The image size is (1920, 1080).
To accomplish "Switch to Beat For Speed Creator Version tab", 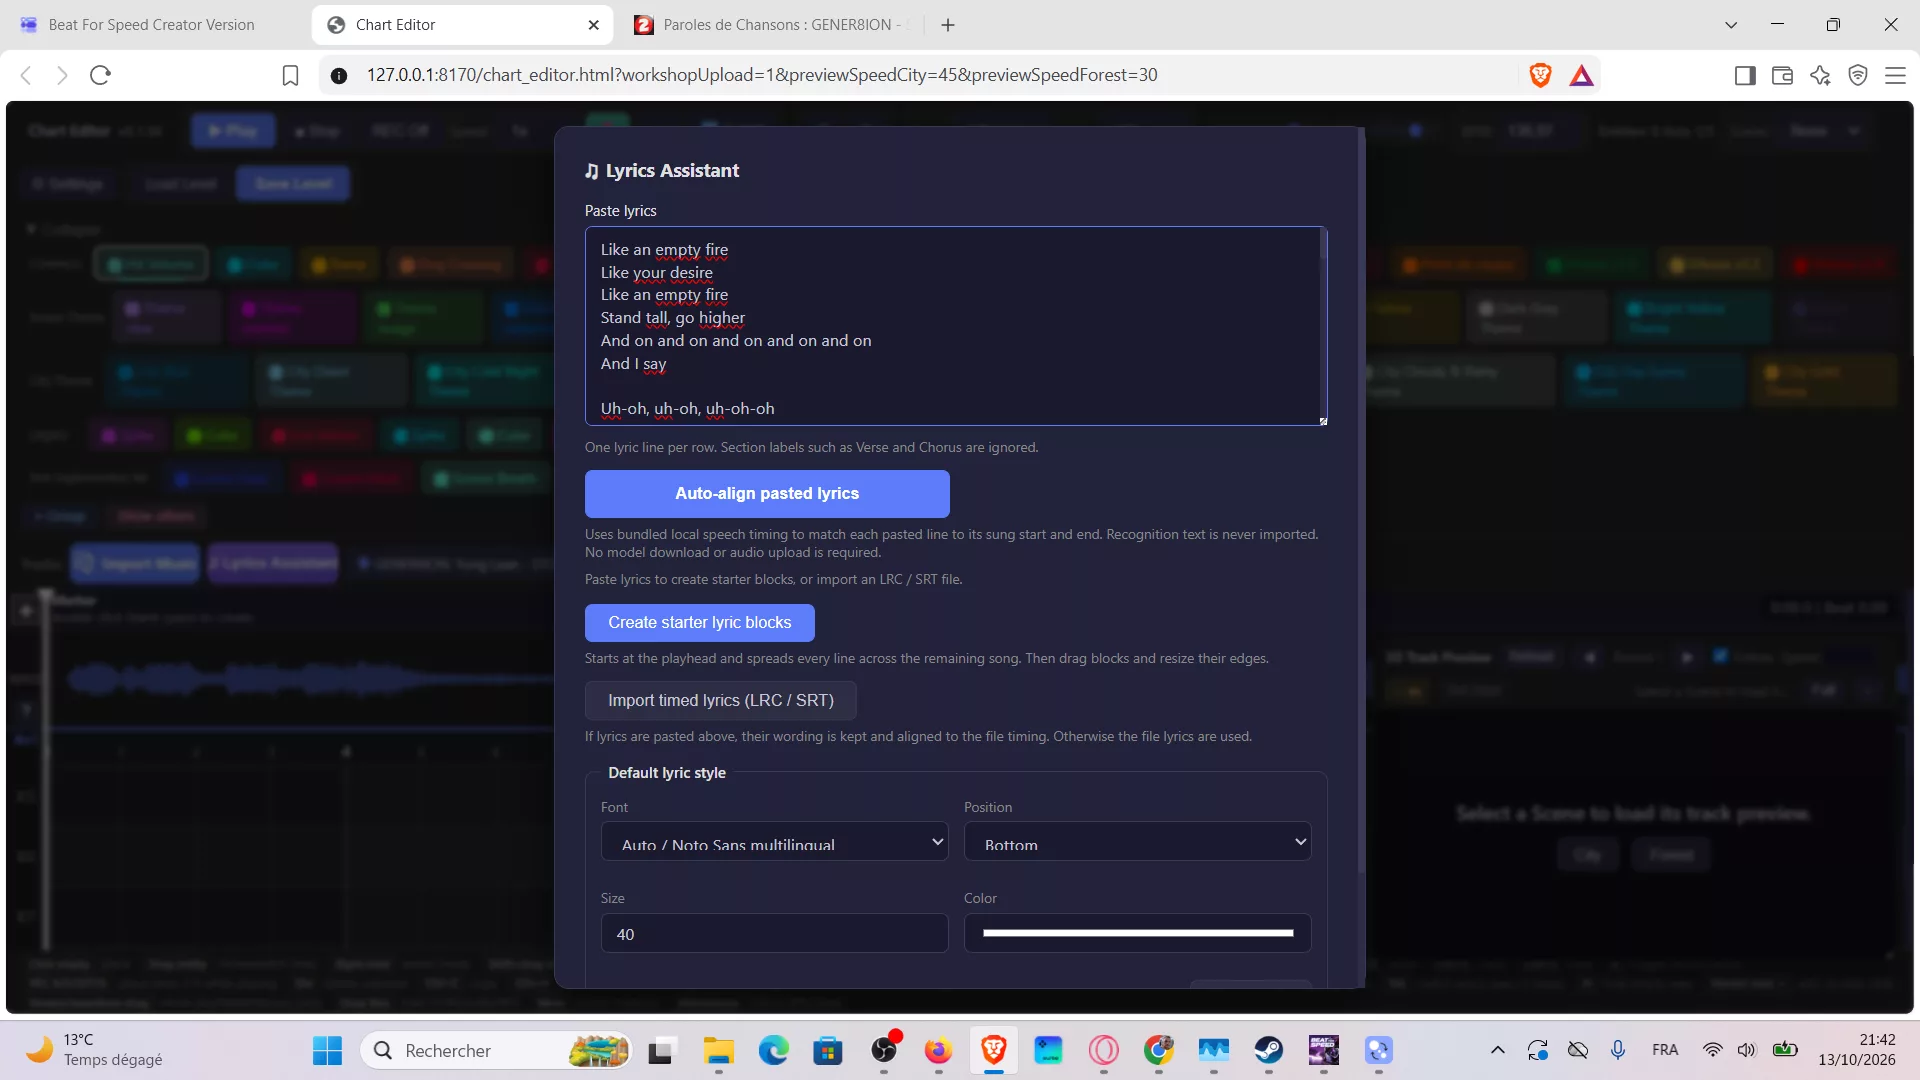I will pyautogui.click(x=152, y=25).
